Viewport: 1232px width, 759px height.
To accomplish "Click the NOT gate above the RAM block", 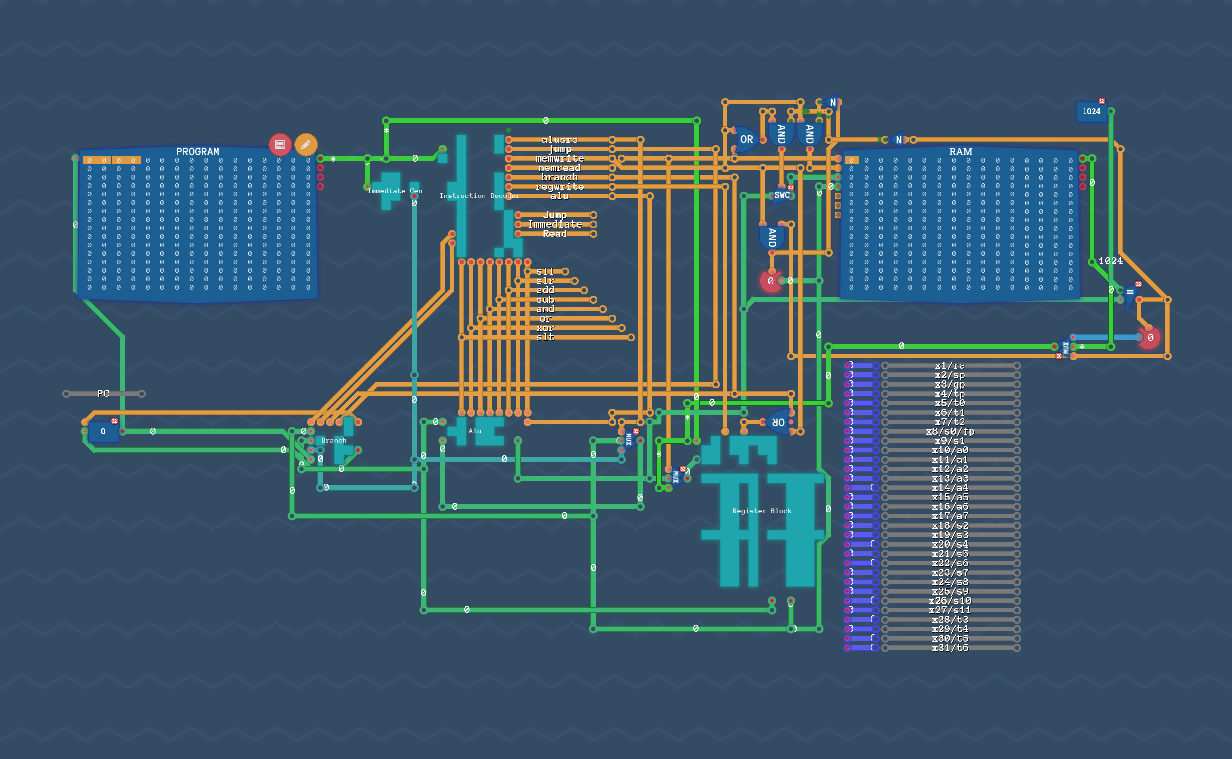I will click(897, 140).
